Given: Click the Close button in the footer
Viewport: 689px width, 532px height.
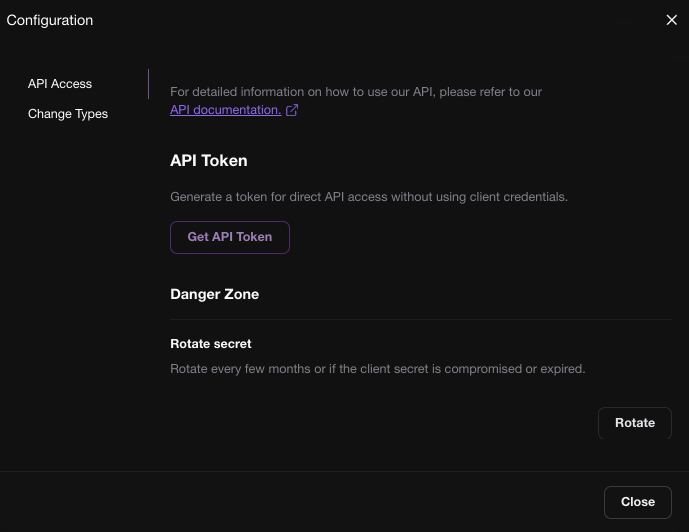Looking at the screenshot, I should point(637,502).
